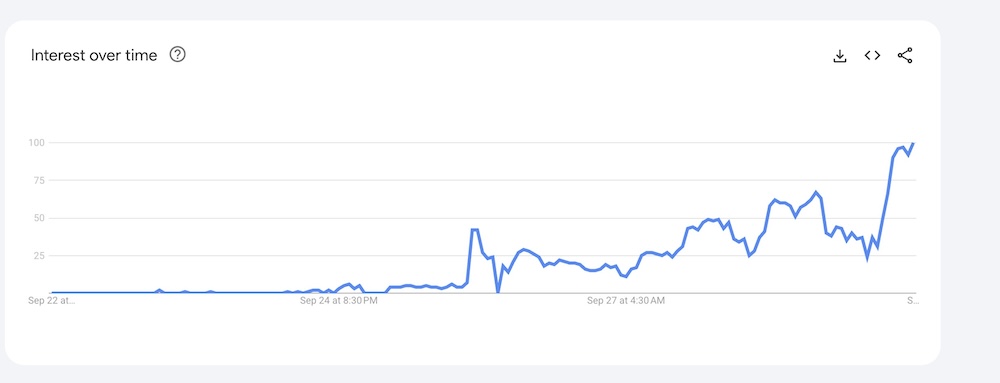Click the "Interest over time" heading
This screenshot has height=383, width=1000.
[94, 55]
